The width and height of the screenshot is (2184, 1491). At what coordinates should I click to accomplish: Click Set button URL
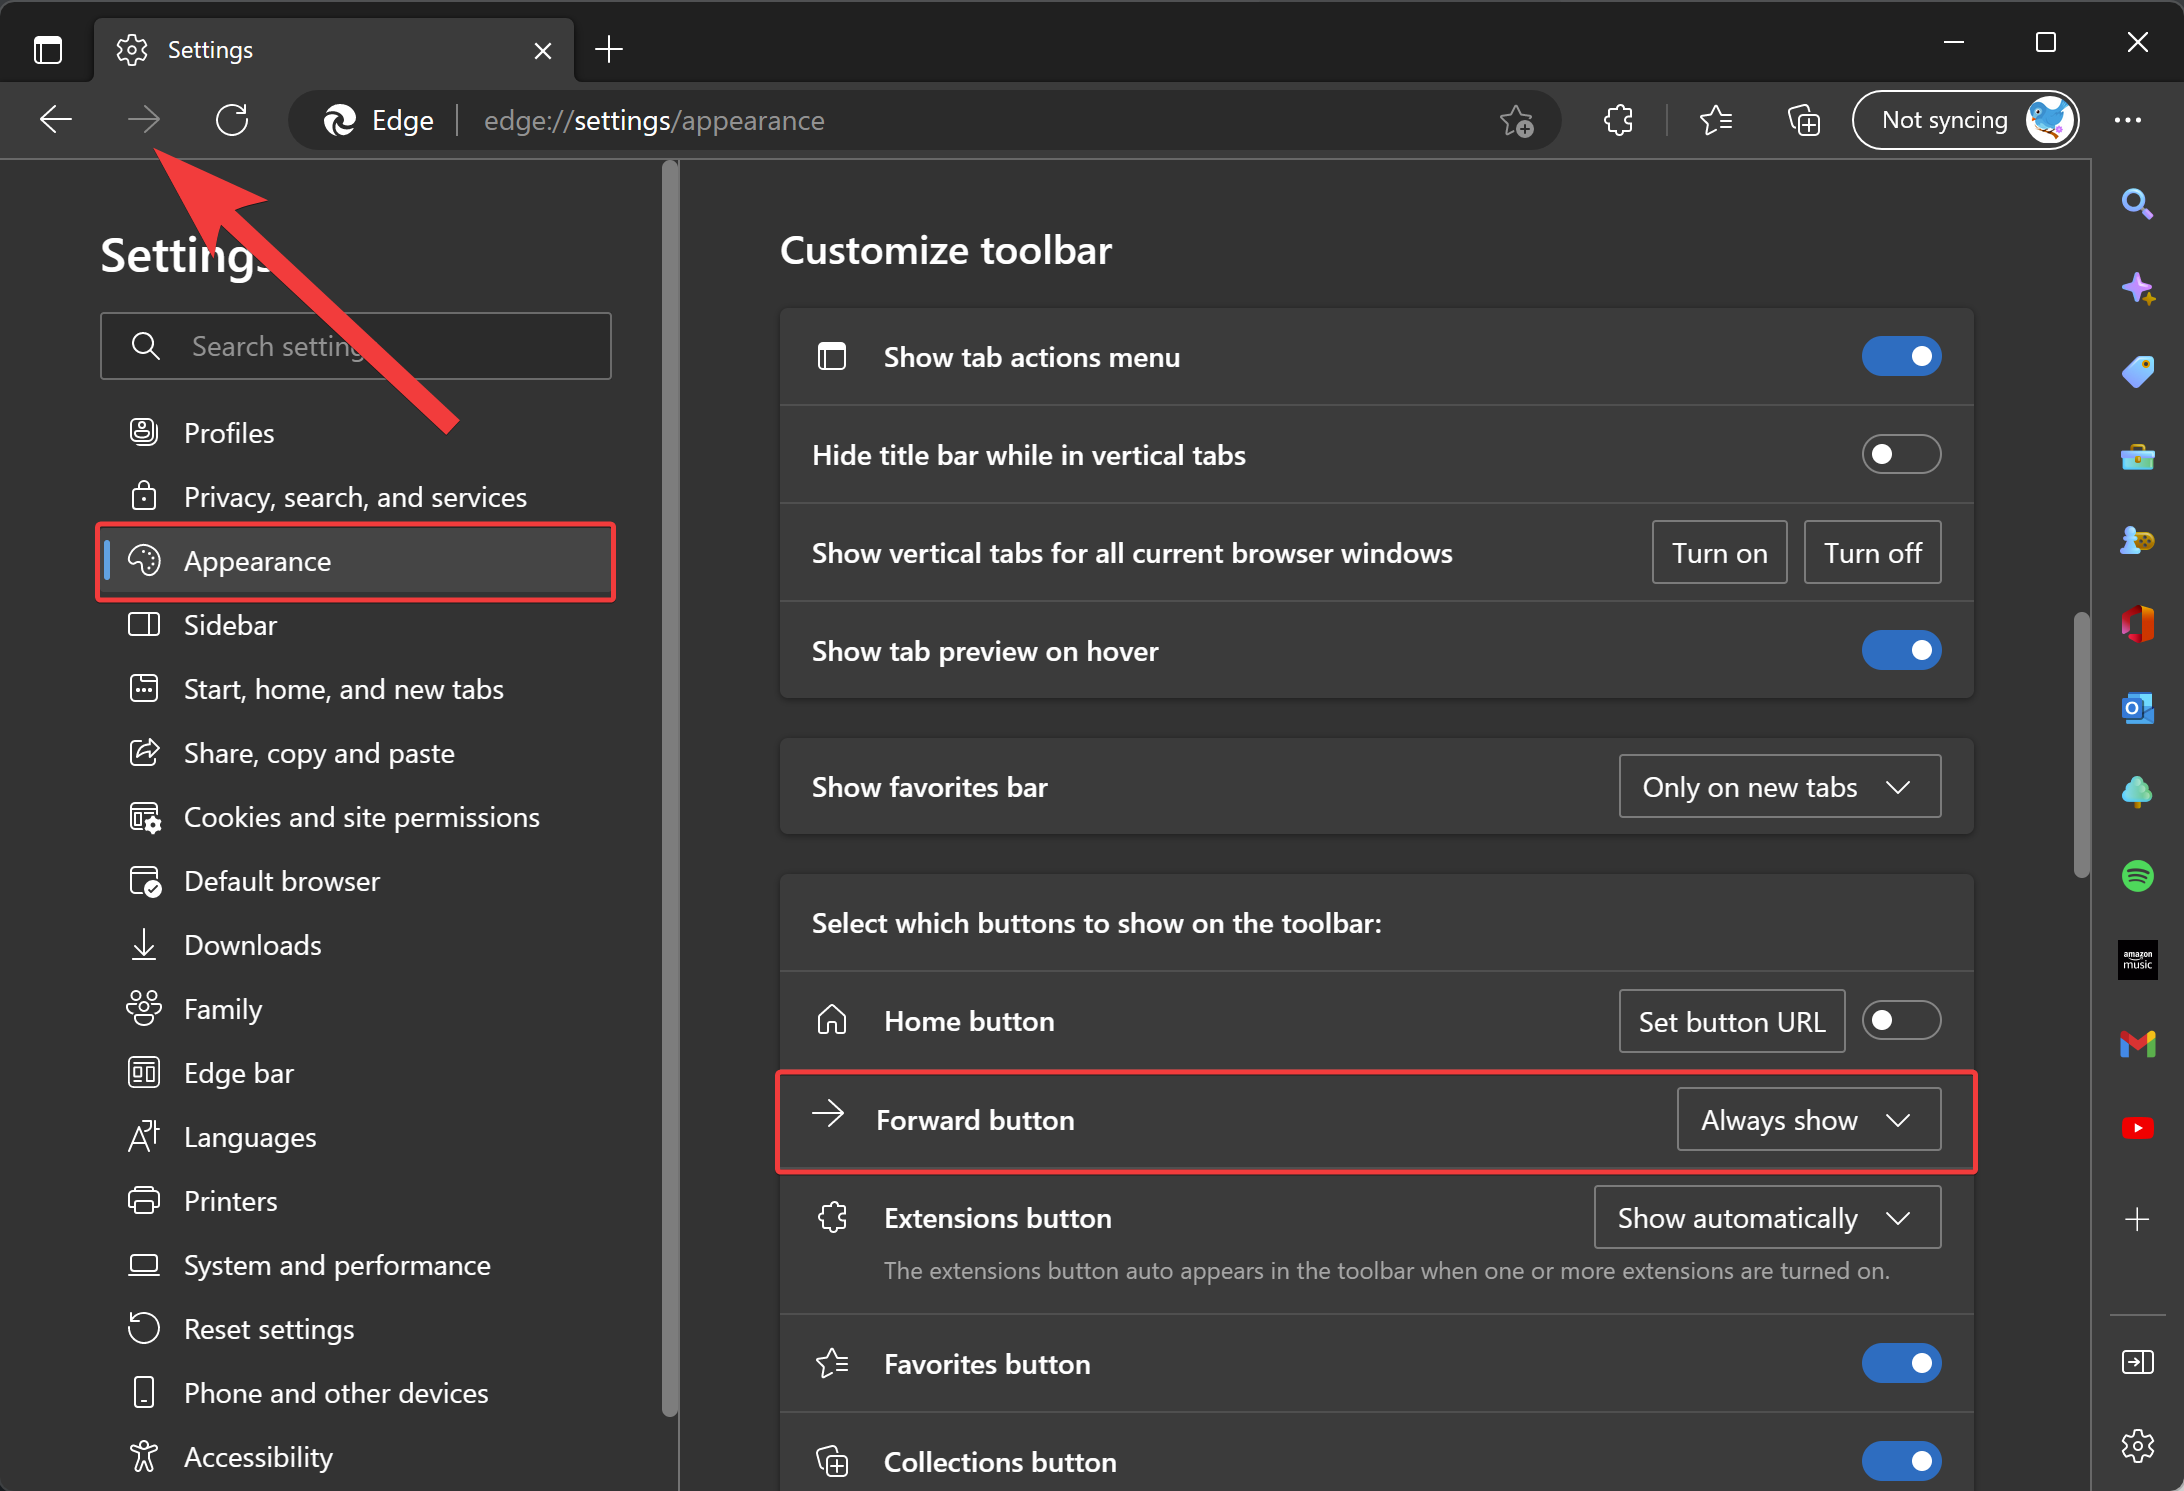click(1732, 1021)
